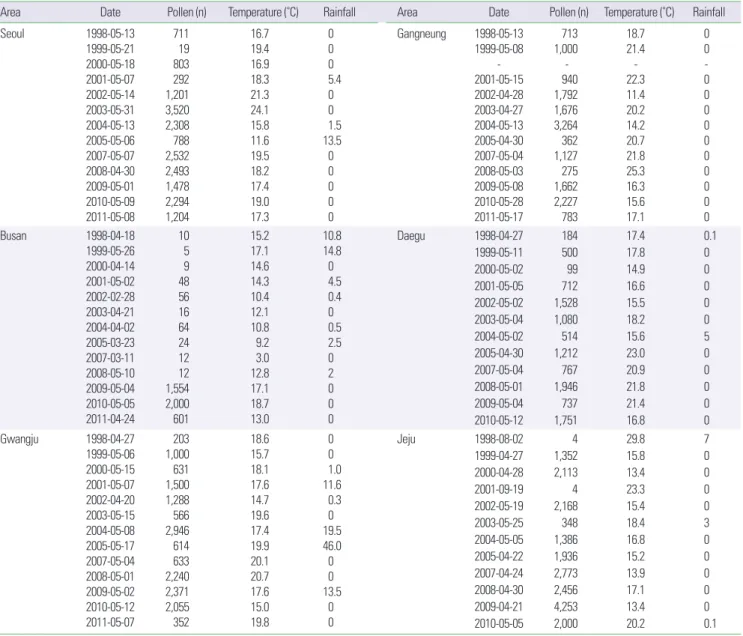Click Gwangju date 1999-05-06
743x636 pixels.
tap(110, 454)
